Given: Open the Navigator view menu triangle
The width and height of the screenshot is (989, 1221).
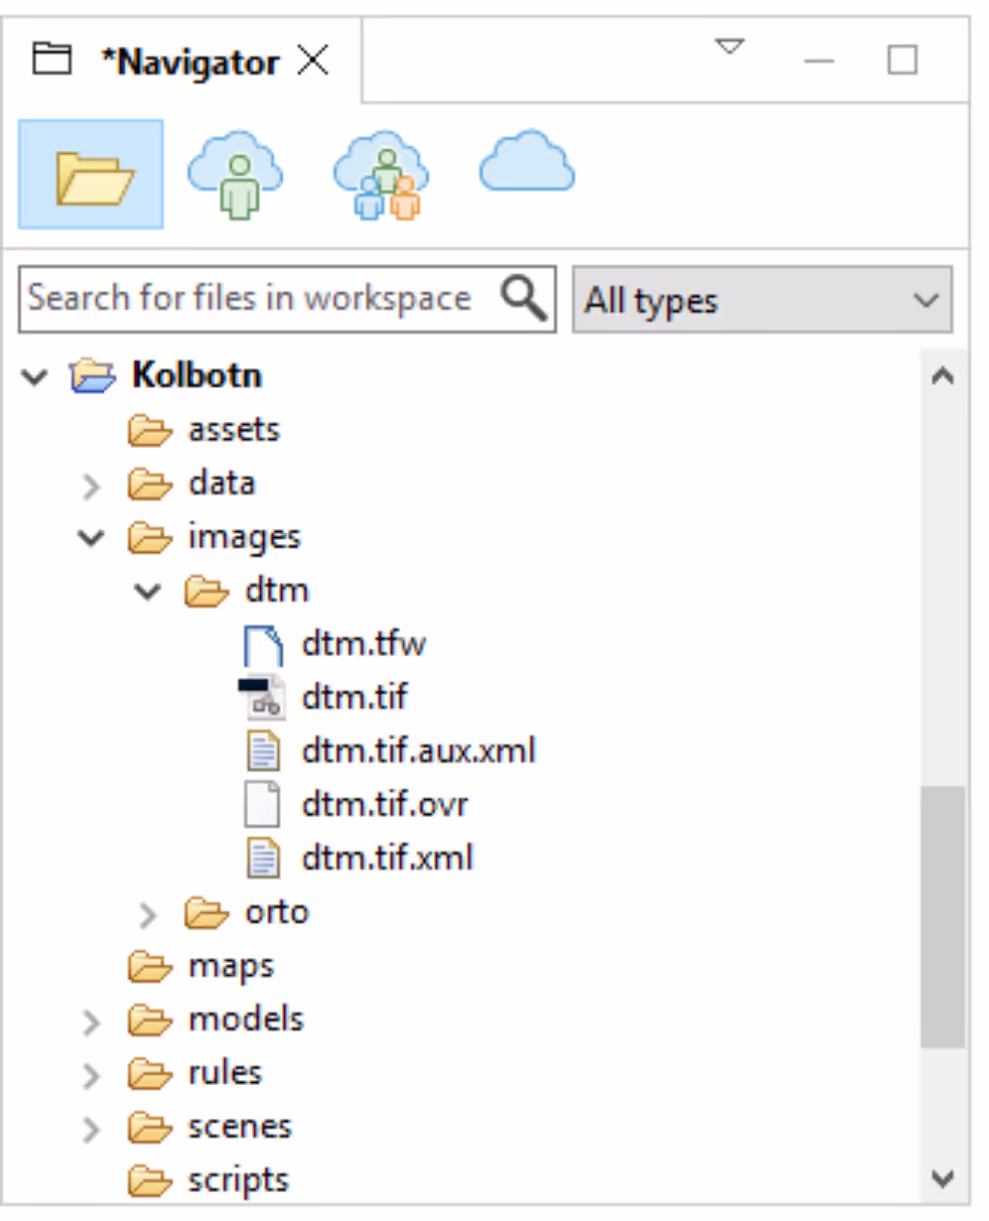Looking at the screenshot, I should click(730, 47).
